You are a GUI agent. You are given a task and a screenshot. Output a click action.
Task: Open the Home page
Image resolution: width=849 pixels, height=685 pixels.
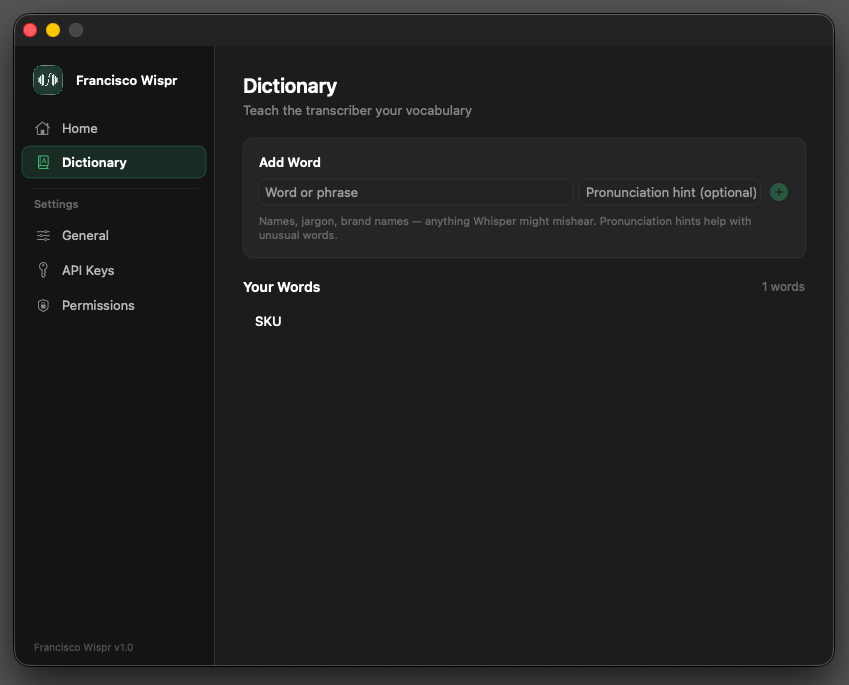coord(81,128)
